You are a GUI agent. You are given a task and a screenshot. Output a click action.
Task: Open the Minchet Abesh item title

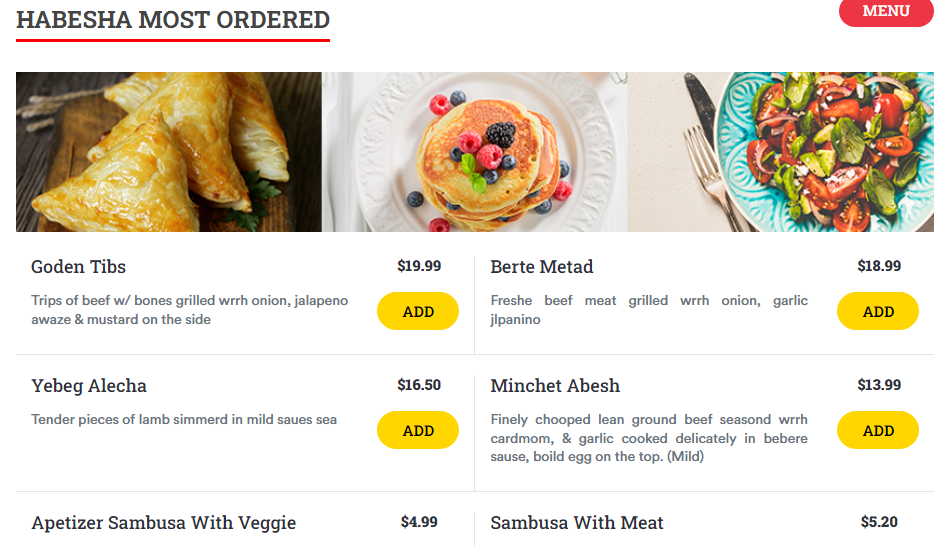click(x=555, y=386)
